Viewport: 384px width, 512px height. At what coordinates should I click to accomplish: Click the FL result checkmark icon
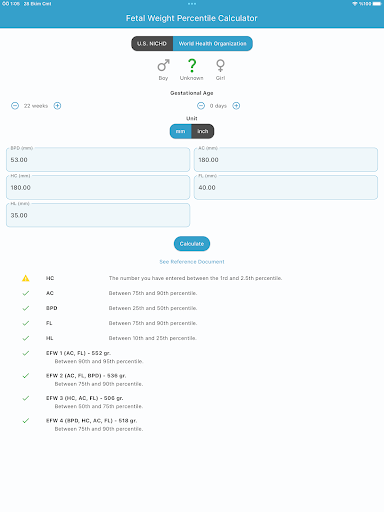point(26,323)
